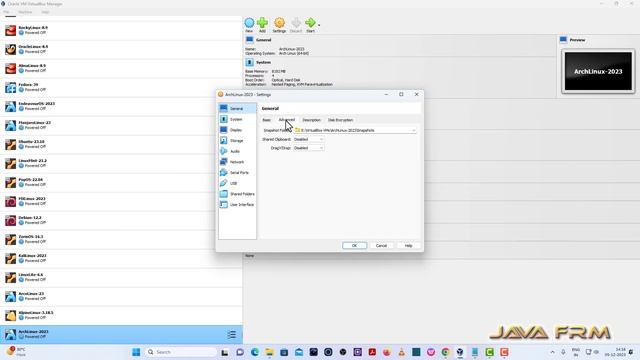
Task: Select the Debian 12.2 virtual machine
Action: tap(121, 220)
